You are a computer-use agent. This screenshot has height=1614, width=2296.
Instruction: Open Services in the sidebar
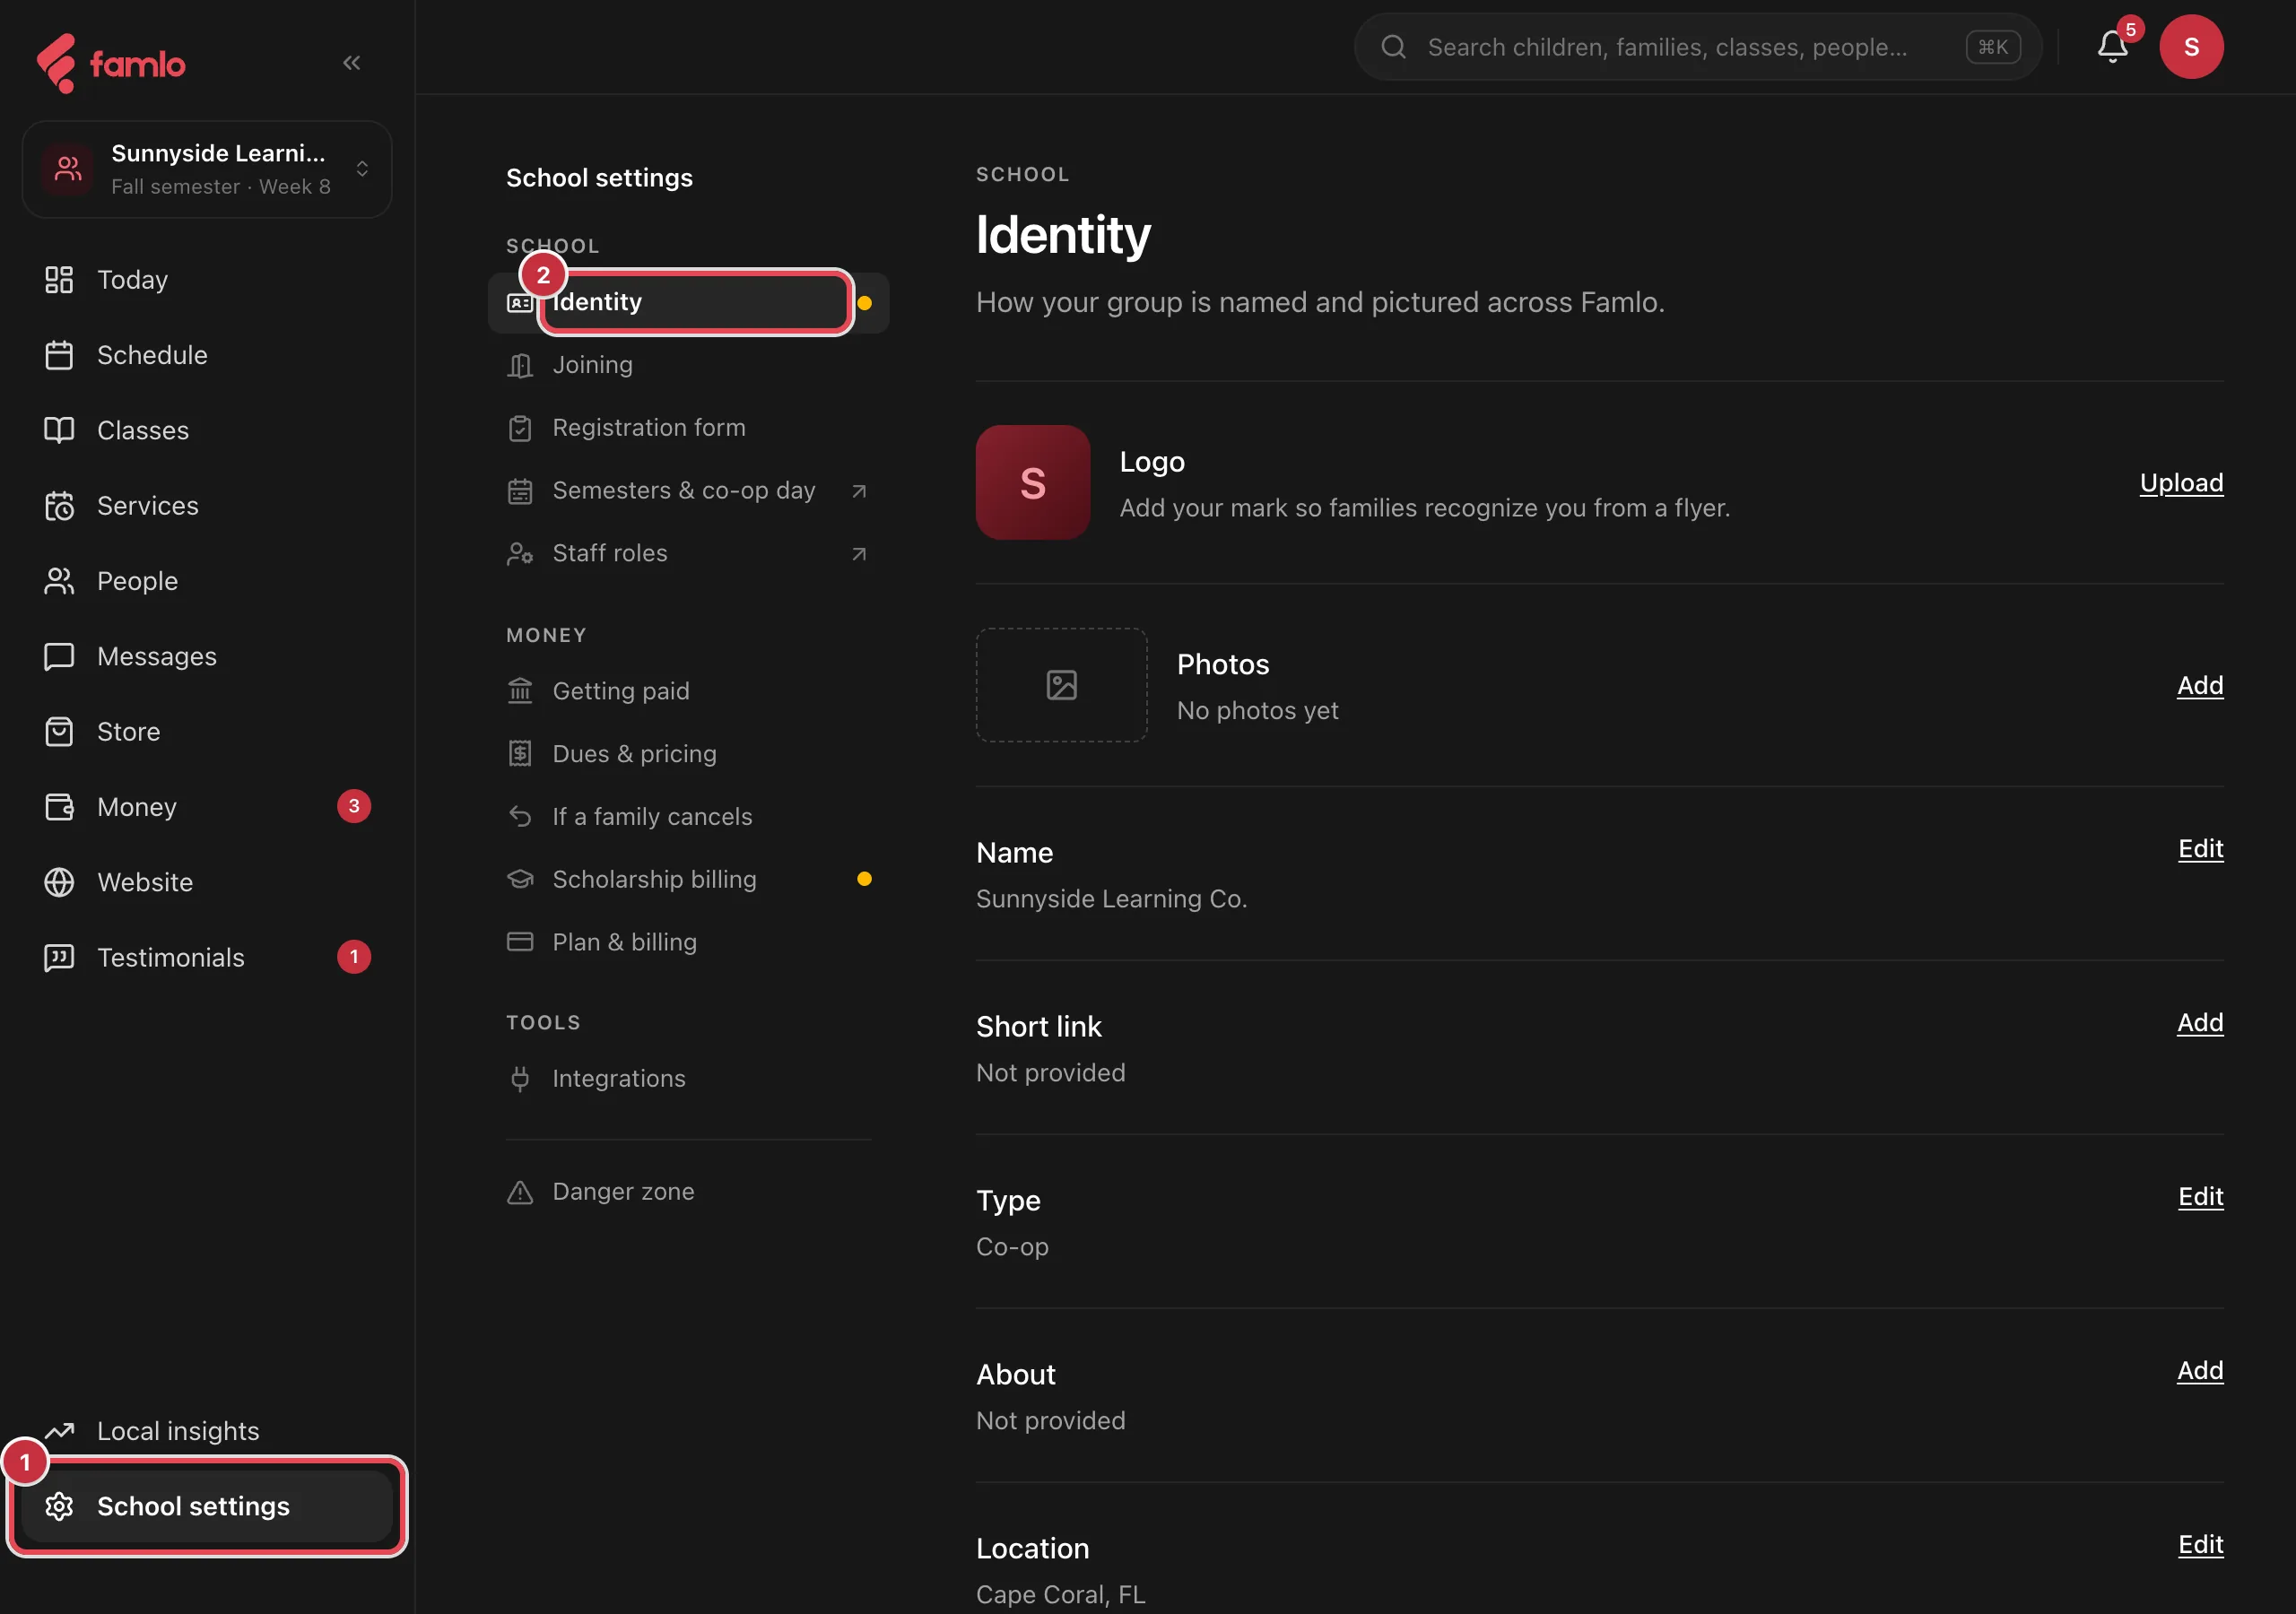point(206,506)
